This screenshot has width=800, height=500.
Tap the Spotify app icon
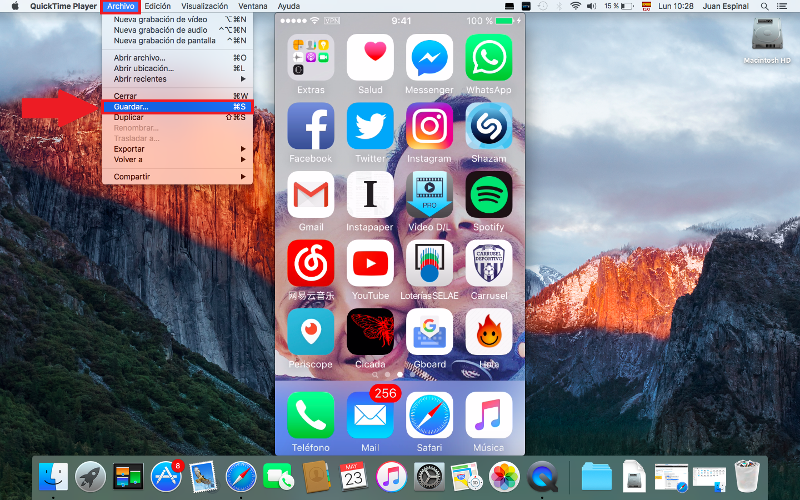(488, 194)
